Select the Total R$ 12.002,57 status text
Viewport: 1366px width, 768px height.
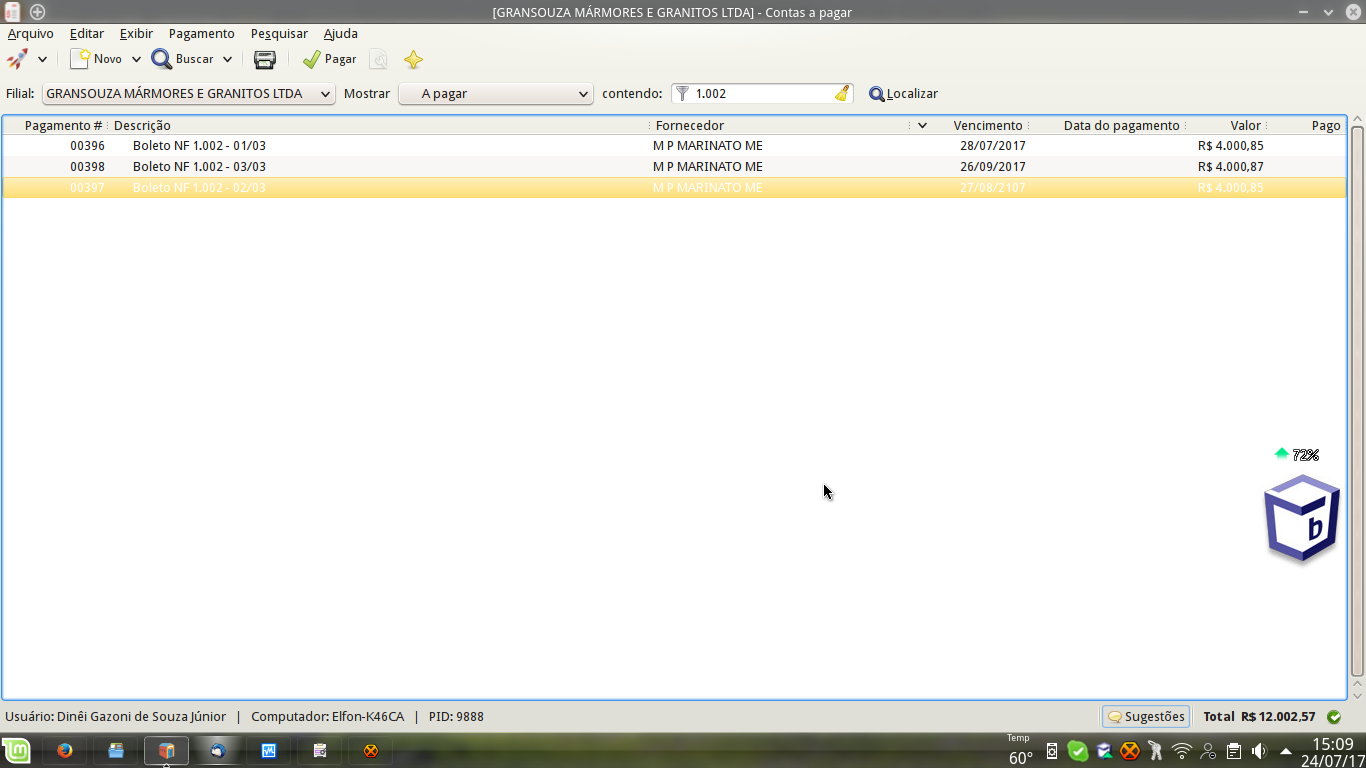pyautogui.click(x=1259, y=716)
